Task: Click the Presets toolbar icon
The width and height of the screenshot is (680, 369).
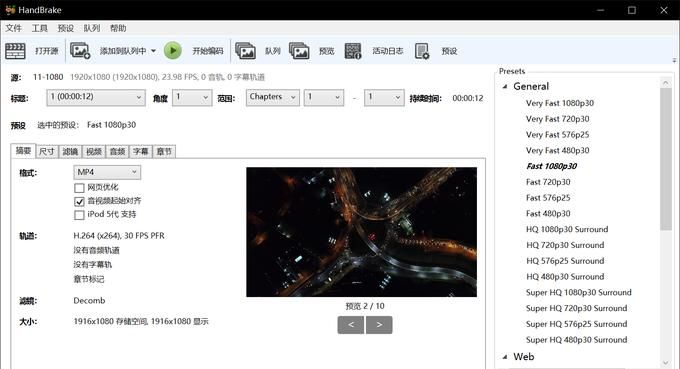Action: (x=422, y=51)
